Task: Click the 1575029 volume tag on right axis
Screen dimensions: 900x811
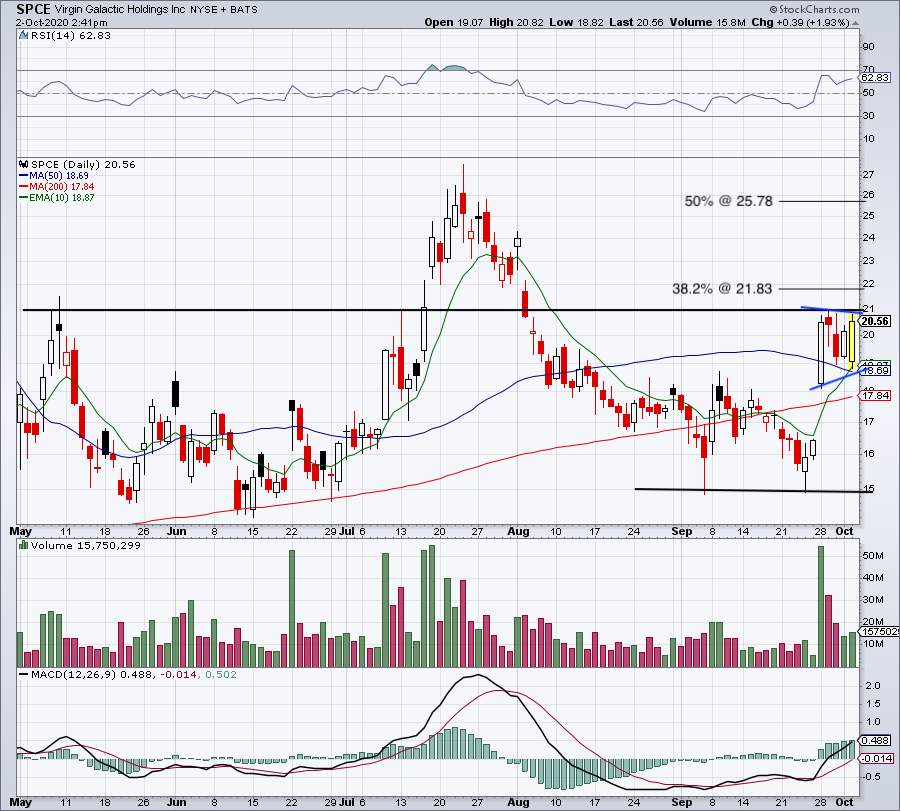Action: [879, 631]
